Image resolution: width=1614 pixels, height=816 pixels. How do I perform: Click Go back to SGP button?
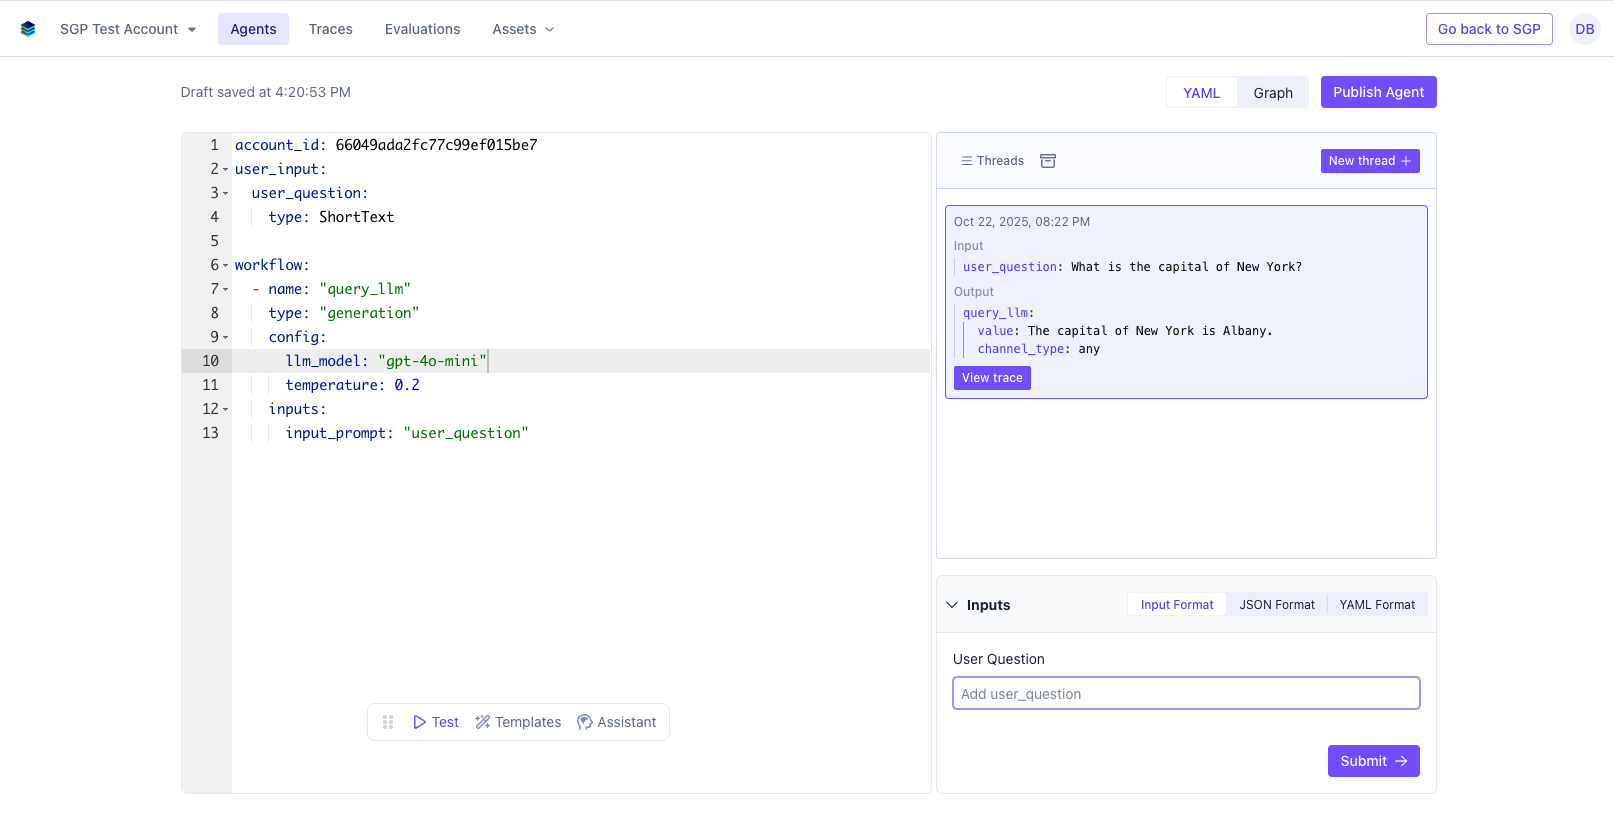coord(1489,29)
